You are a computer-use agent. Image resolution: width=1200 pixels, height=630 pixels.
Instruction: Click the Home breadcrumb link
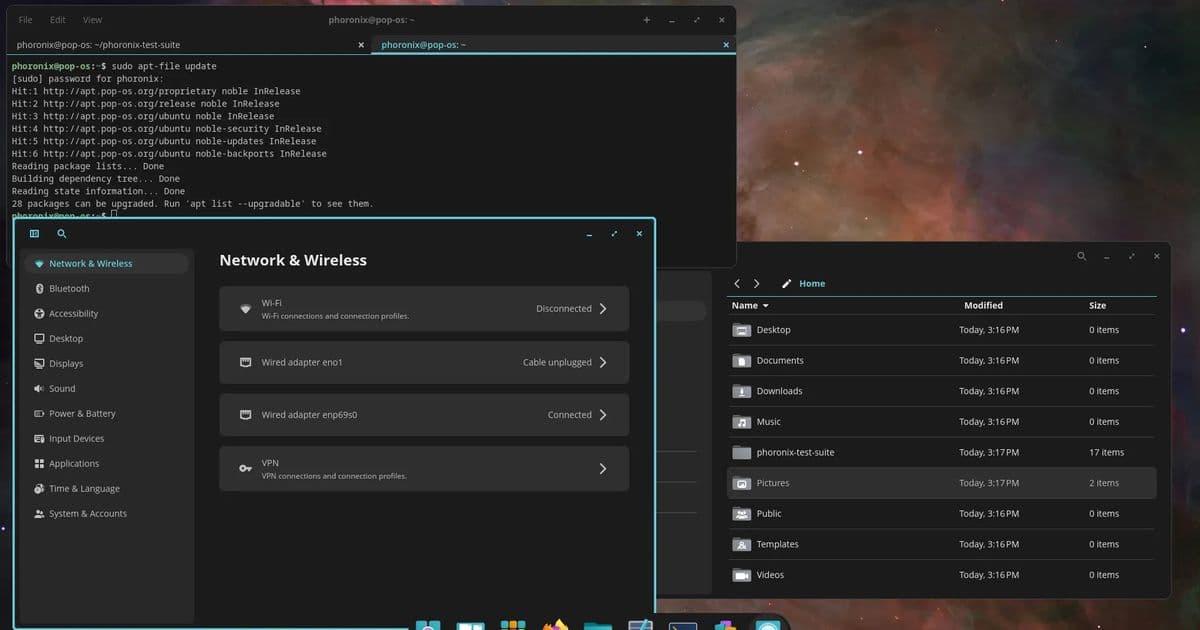point(811,283)
